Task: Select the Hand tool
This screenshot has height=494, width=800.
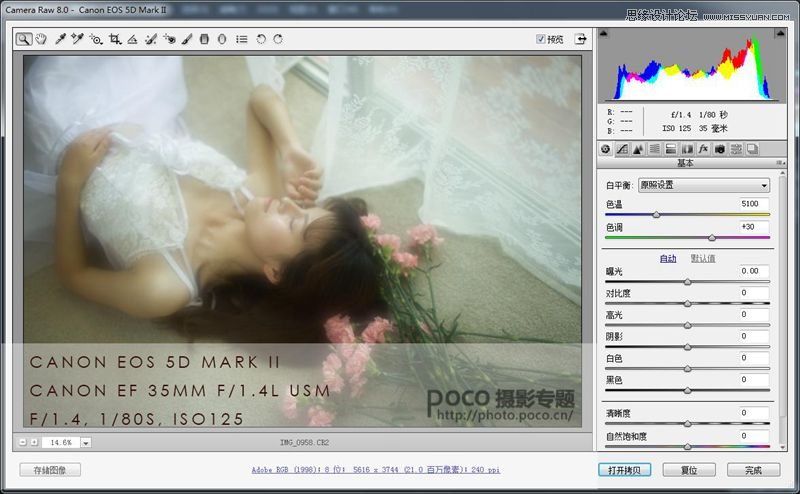Action: point(41,39)
